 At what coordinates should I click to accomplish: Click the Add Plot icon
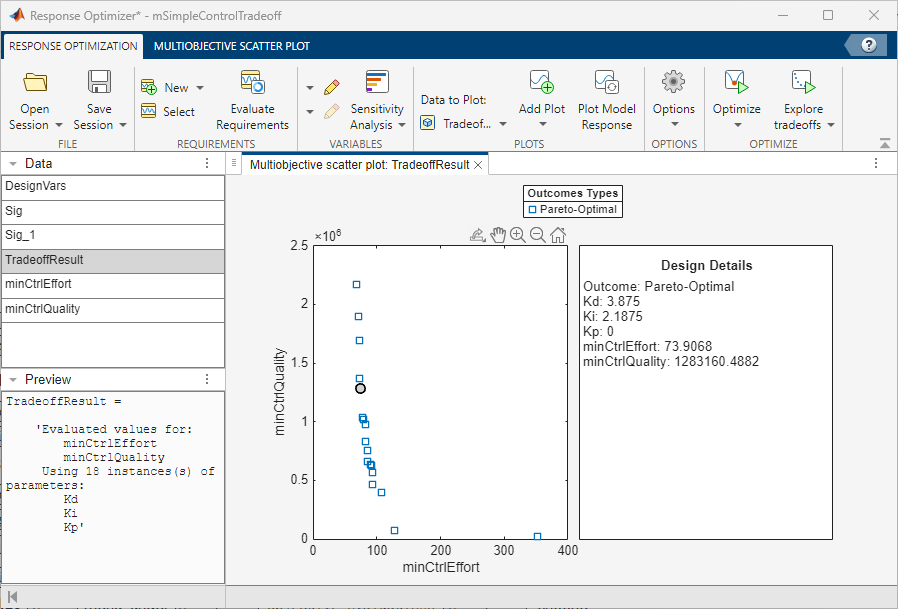541,83
